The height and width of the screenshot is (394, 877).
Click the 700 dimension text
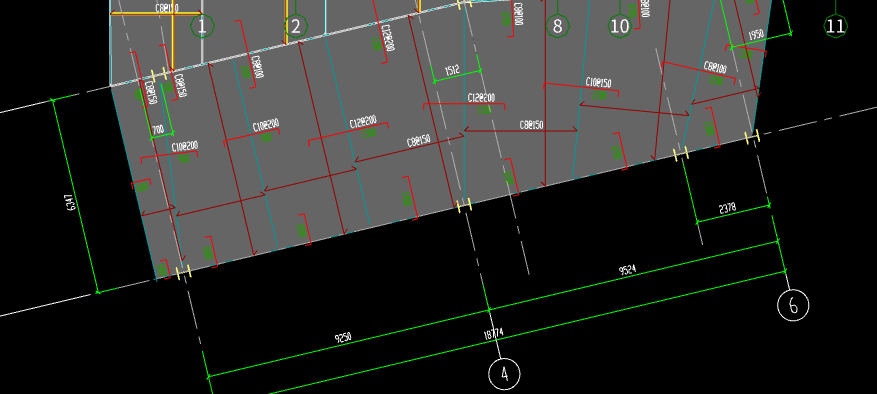(x=158, y=130)
